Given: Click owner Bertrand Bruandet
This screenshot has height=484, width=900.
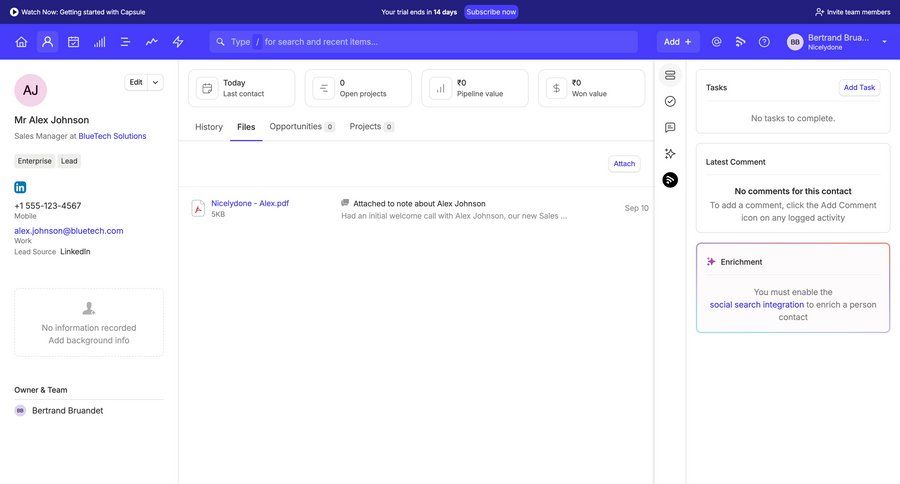Looking at the screenshot, I should (68, 411).
